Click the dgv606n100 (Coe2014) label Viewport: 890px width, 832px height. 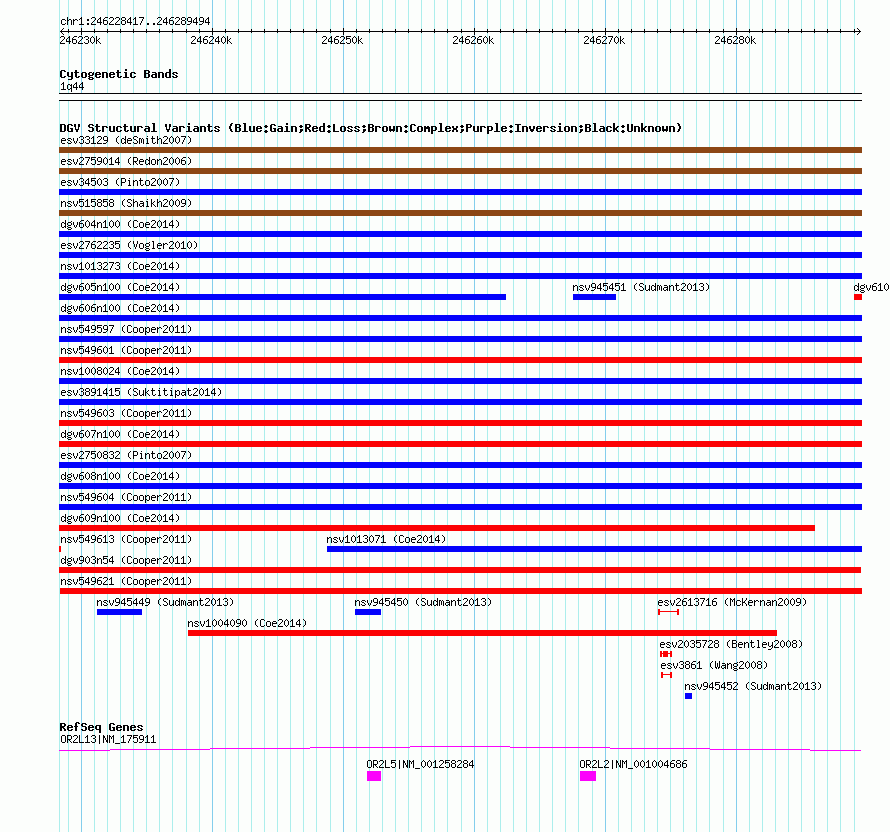(120, 308)
